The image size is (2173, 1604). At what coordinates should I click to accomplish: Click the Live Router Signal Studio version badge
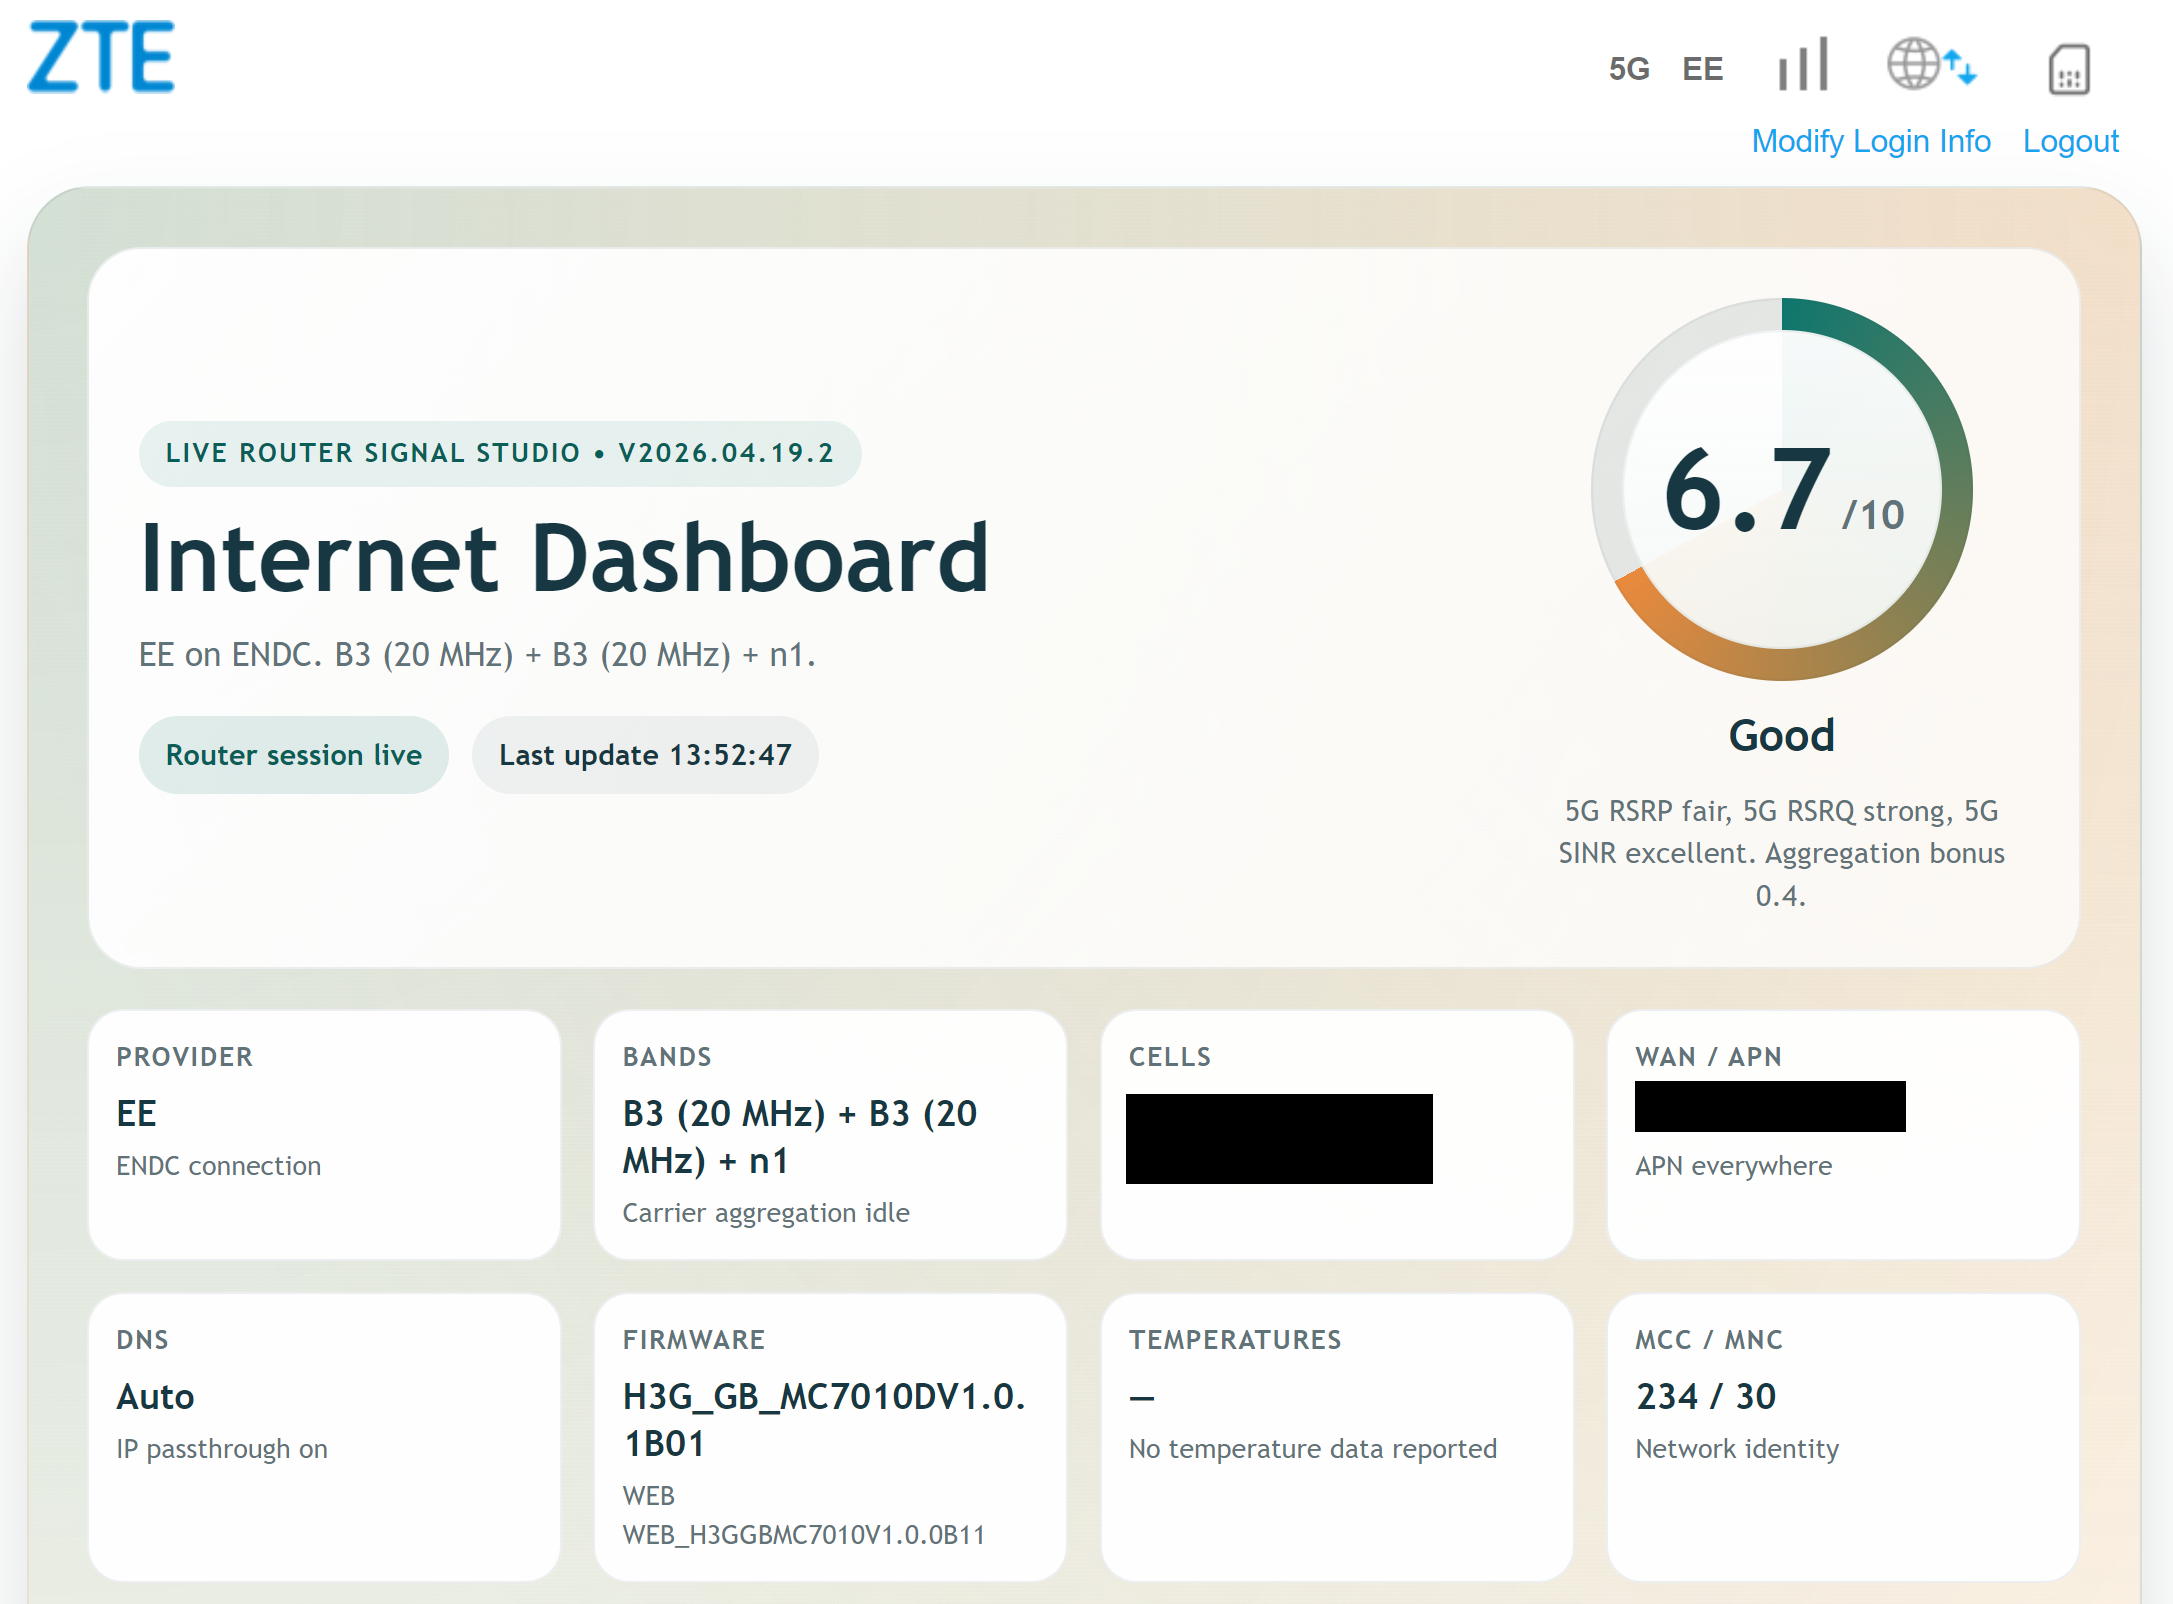pos(500,453)
